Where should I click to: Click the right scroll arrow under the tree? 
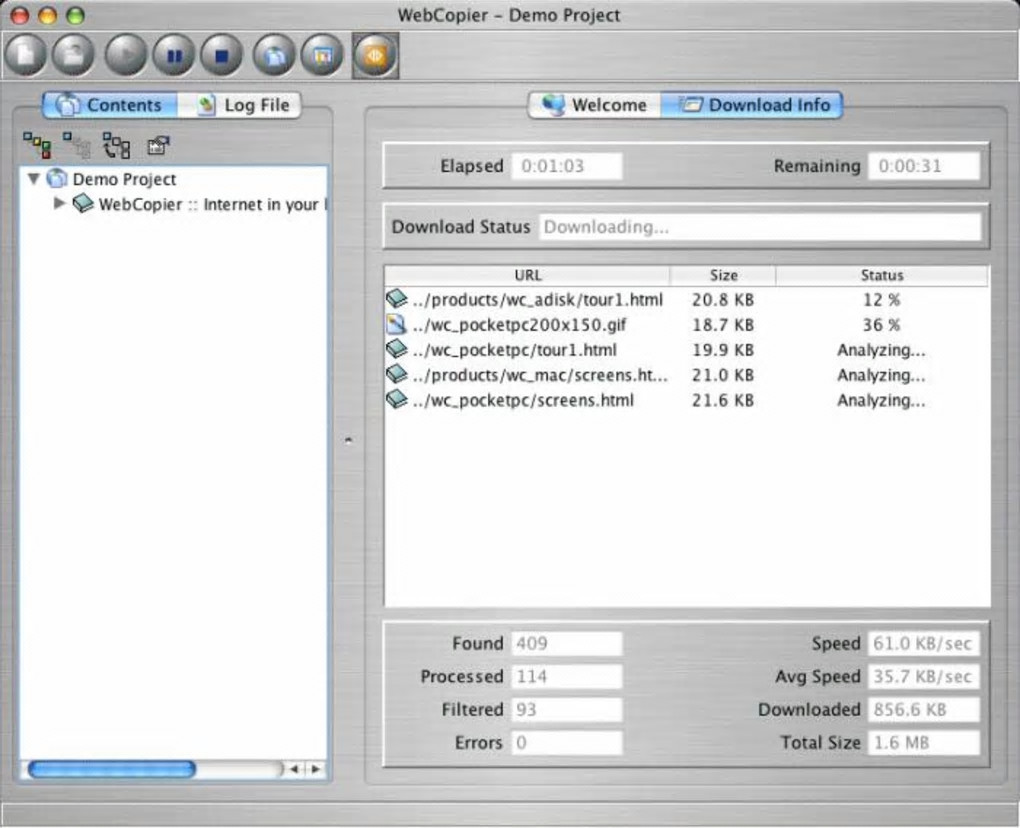click(315, 769)
